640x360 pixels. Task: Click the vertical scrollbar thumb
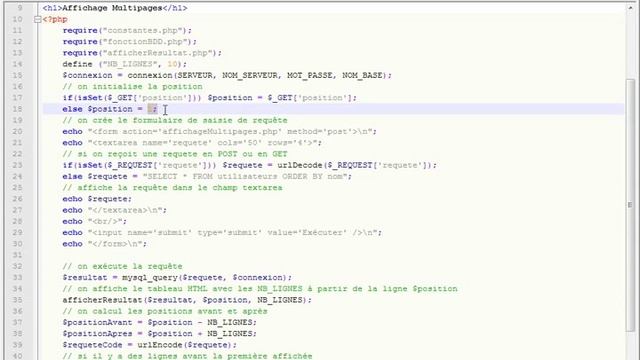[x=630, y=205]
